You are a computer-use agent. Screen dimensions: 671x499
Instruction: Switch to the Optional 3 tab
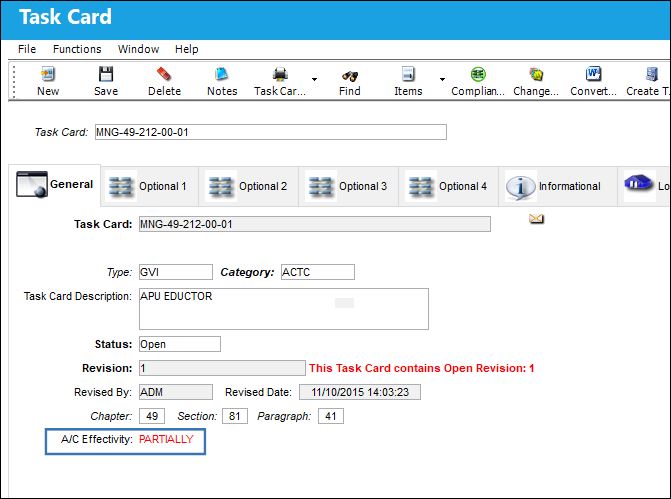[349, 186]
